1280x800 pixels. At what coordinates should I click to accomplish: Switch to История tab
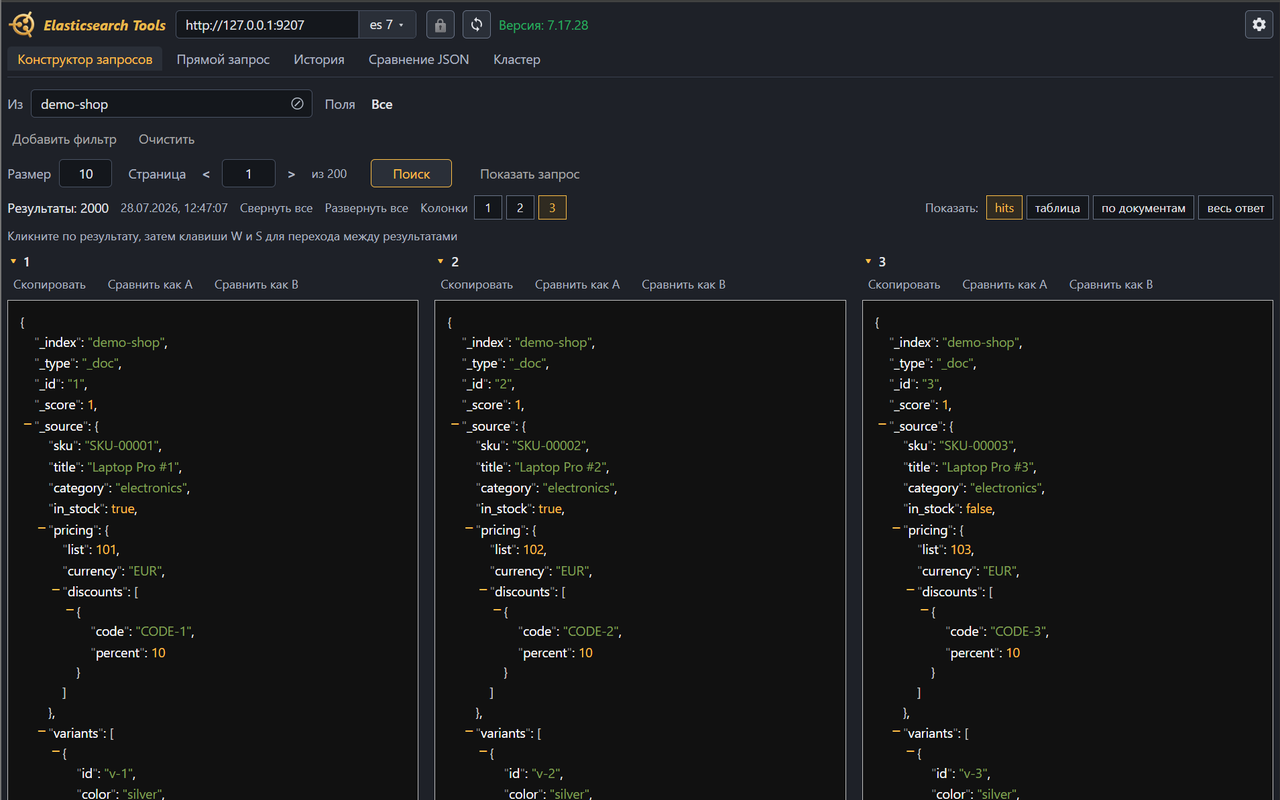[319, 59]
